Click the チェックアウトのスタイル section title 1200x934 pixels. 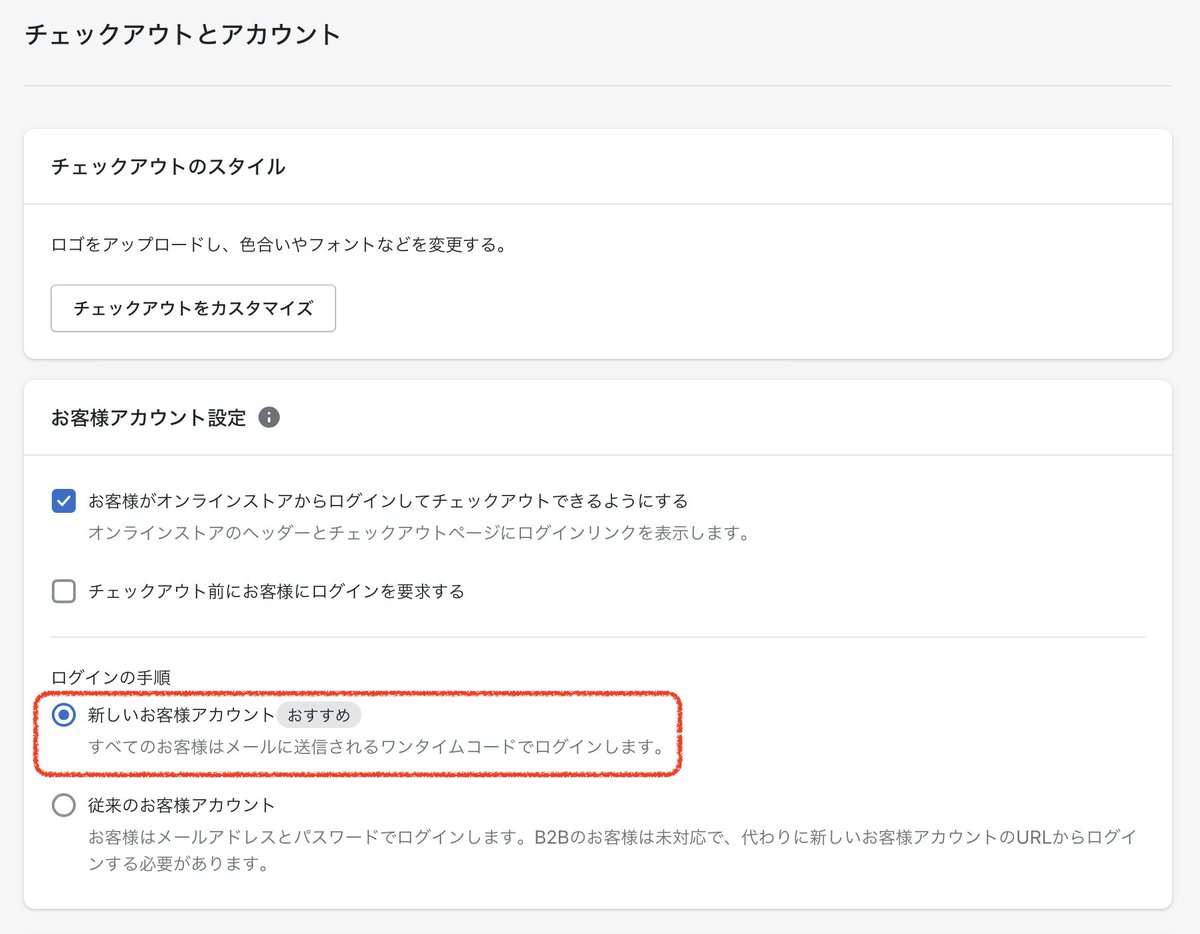168,167
